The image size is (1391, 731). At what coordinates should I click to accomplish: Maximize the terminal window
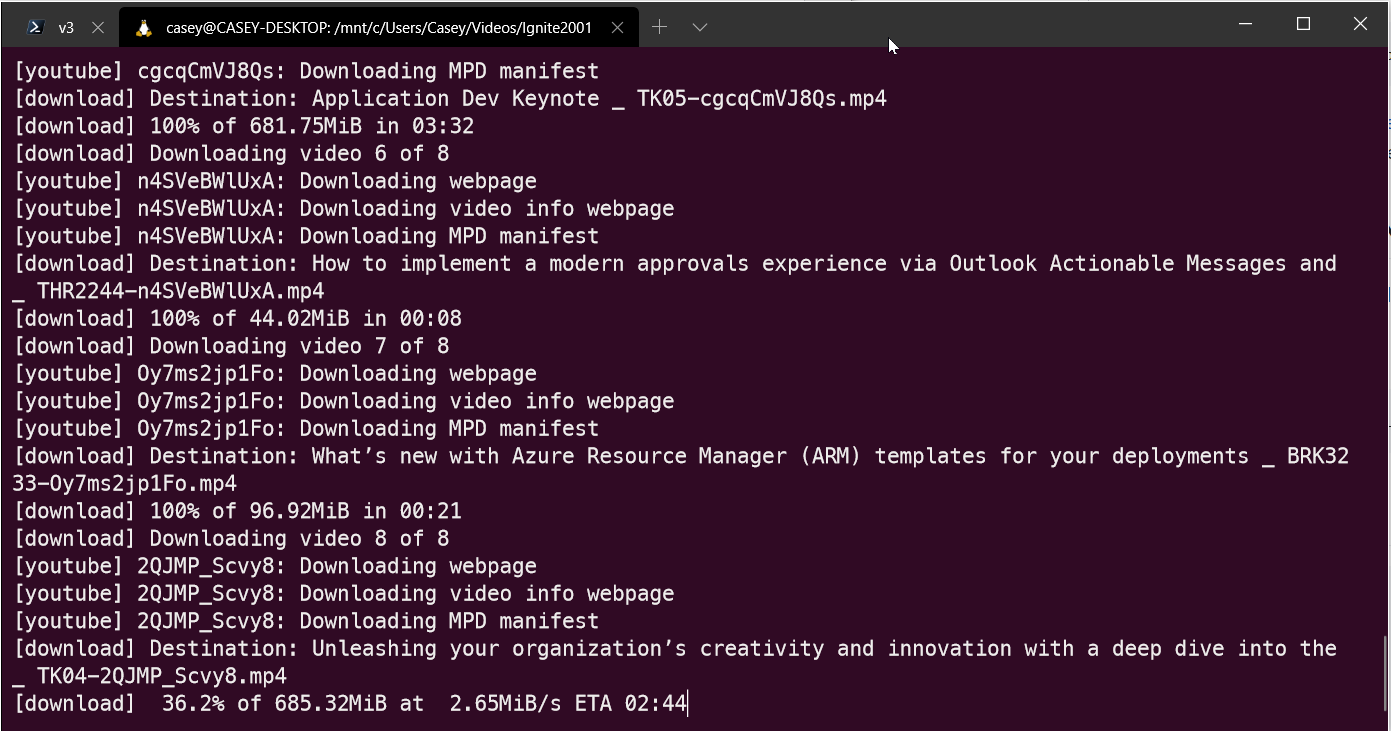coord(1303,24)
